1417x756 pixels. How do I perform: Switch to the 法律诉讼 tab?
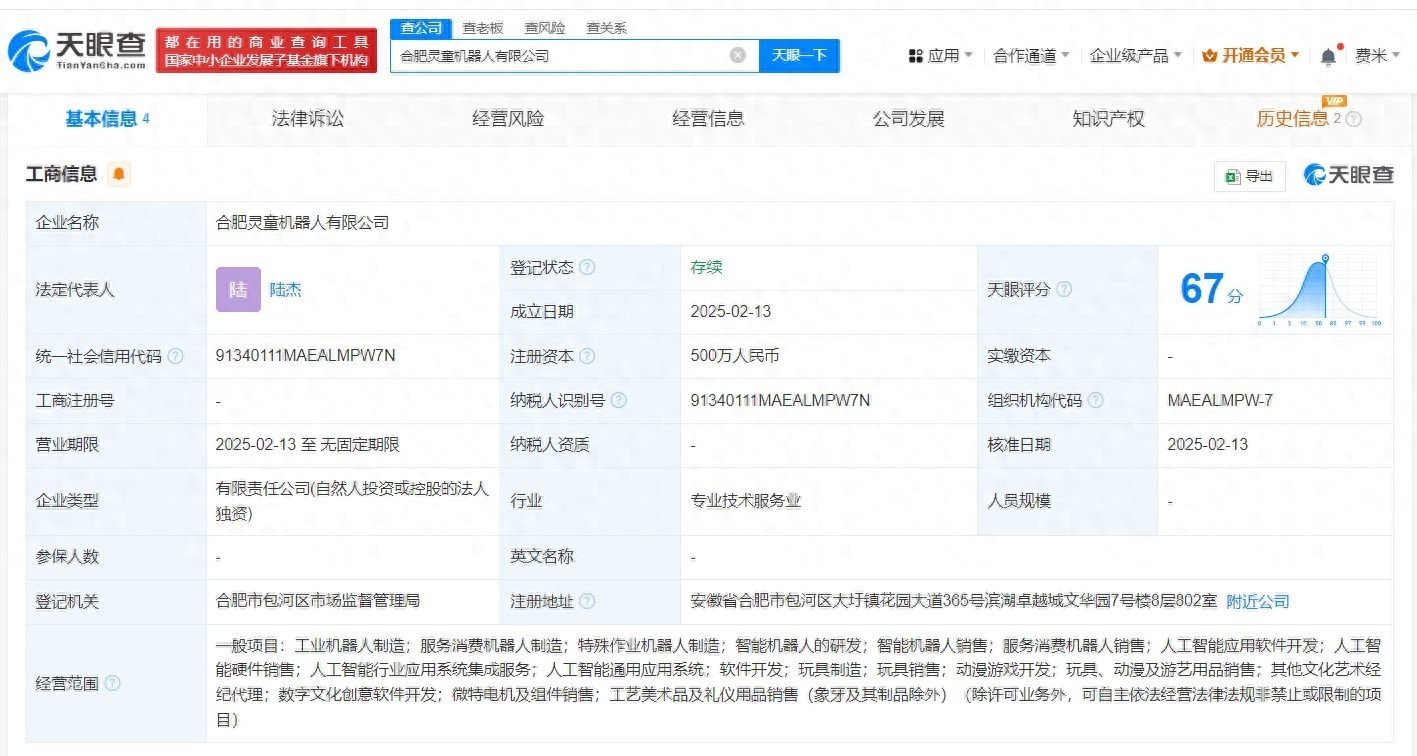click(x=307, y=119)
